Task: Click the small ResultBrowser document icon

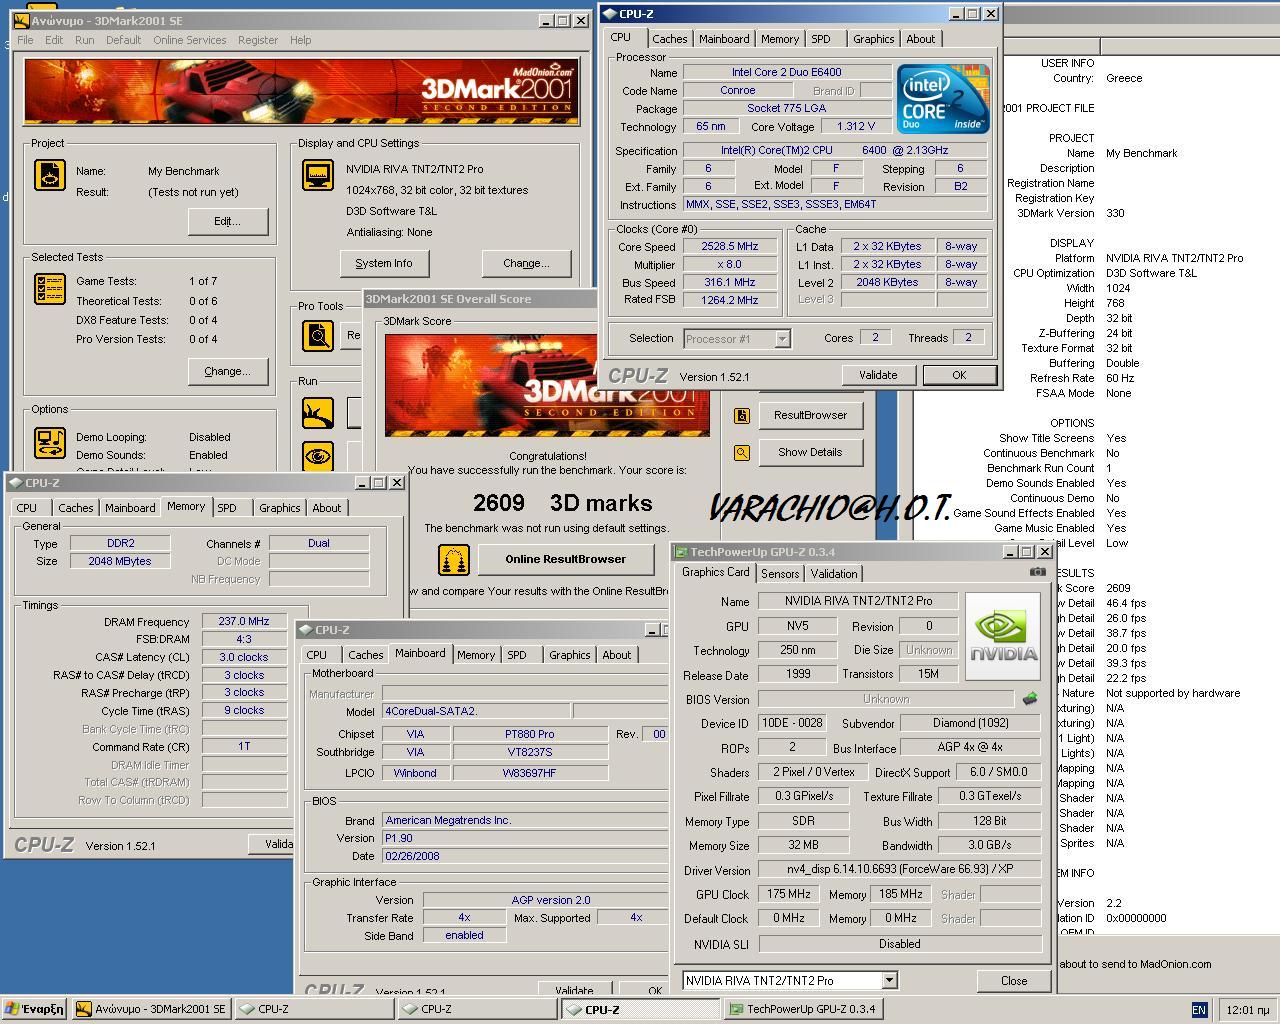Action: click(x=742, y=415)
